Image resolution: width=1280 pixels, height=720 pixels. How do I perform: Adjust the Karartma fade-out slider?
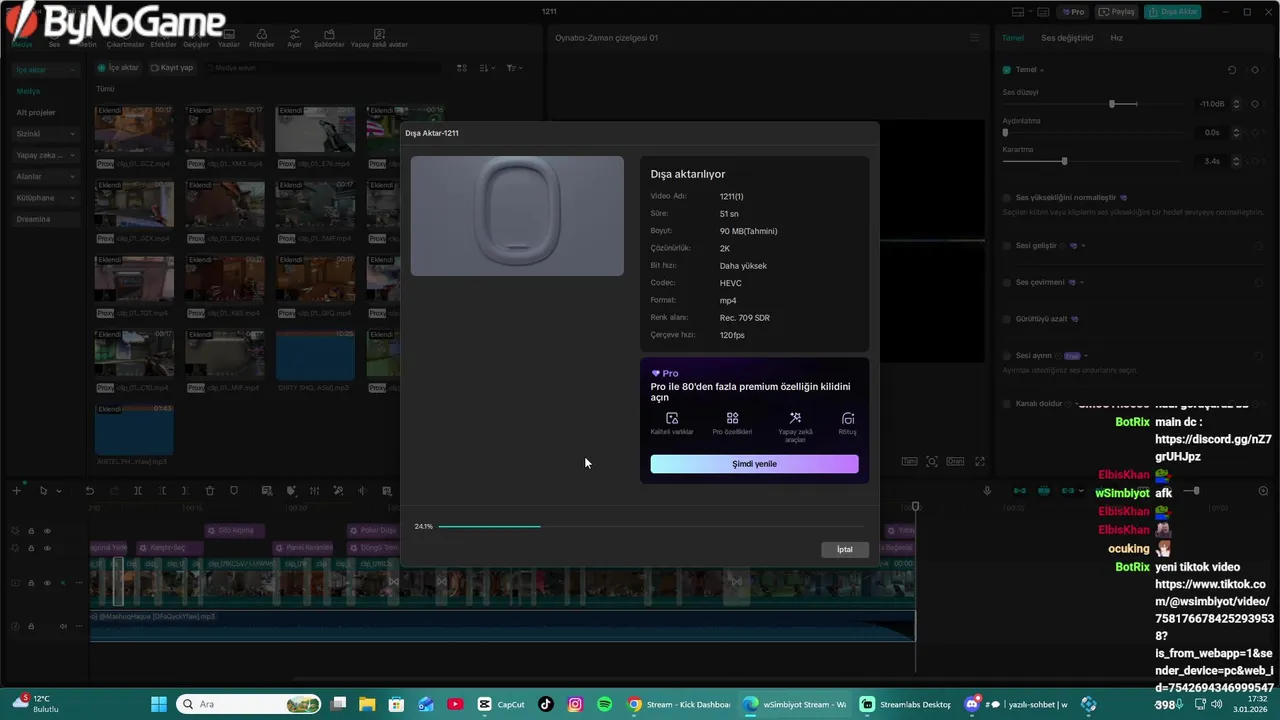[x=1064, y=161]
